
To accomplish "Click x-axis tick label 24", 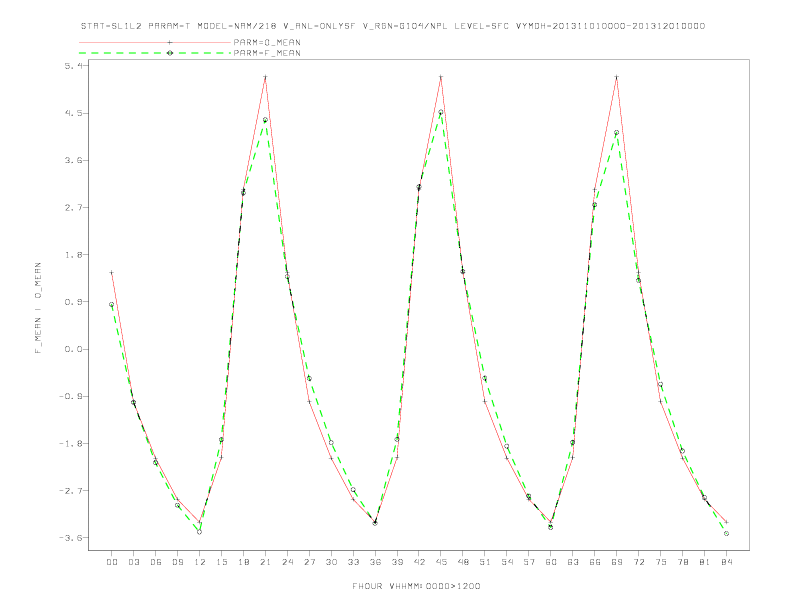I will (287, 562).
